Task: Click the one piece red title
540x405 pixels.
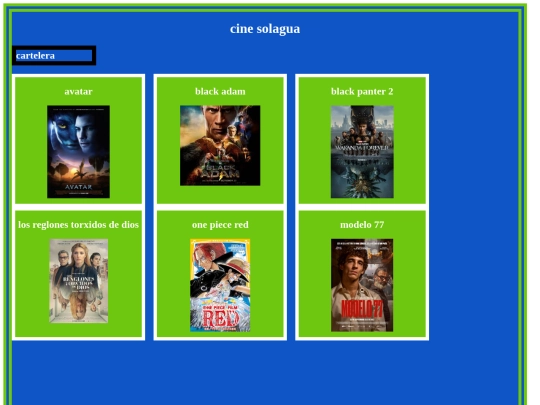Action: click(x=220, y=225)
